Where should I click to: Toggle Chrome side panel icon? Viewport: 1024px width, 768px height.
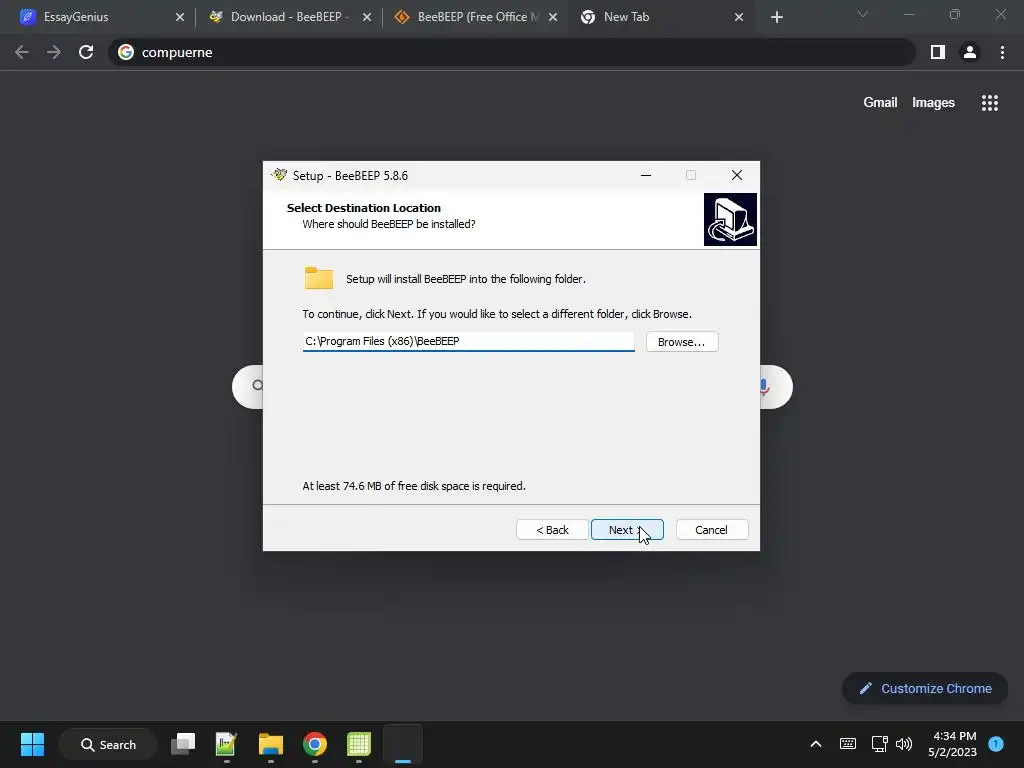(x=938, y=52)
